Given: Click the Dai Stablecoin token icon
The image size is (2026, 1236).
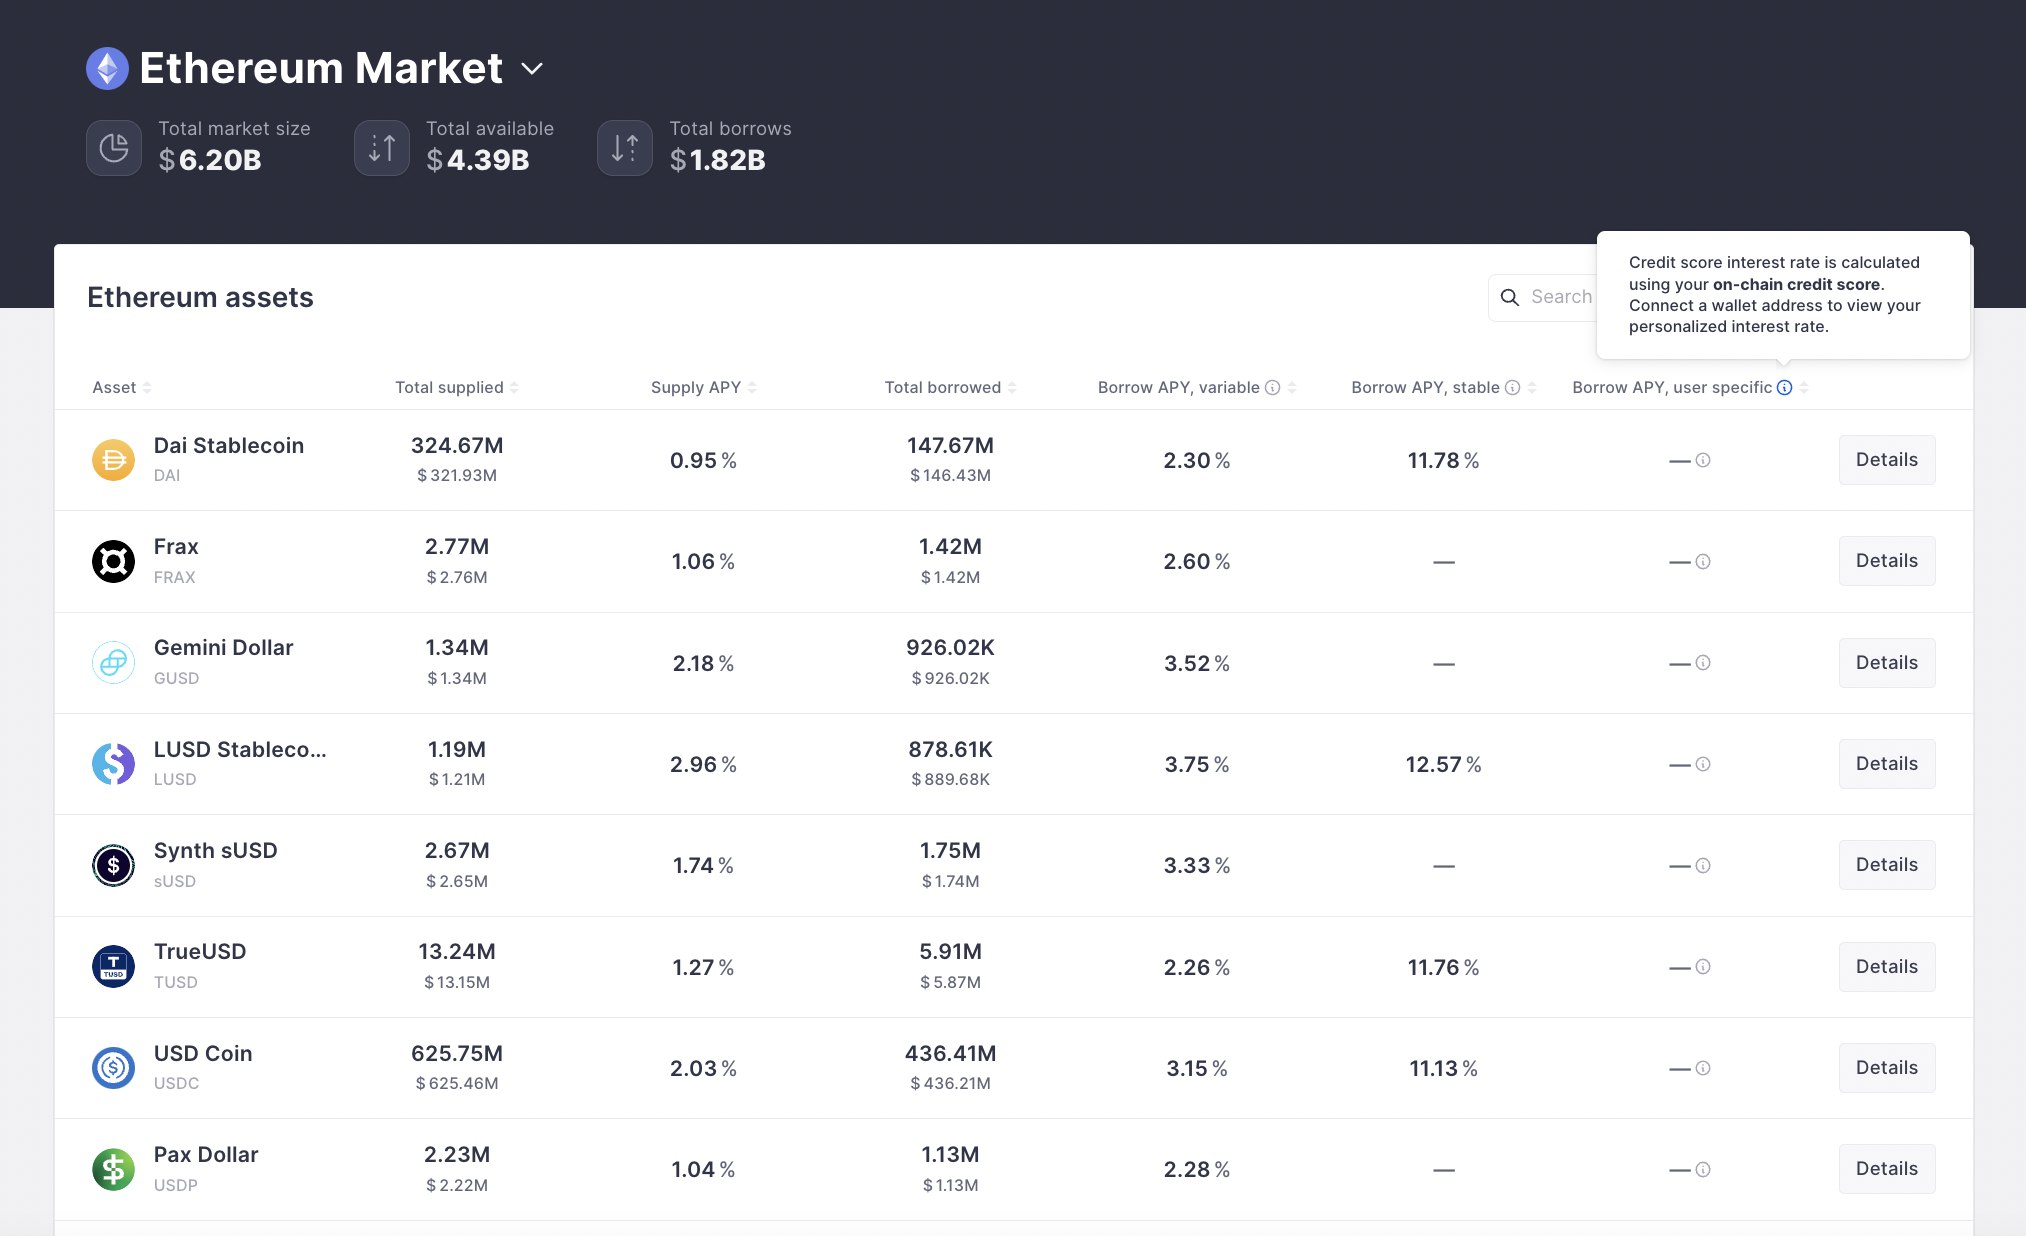Looking at the screenshot, I should [x=113, y=460].
